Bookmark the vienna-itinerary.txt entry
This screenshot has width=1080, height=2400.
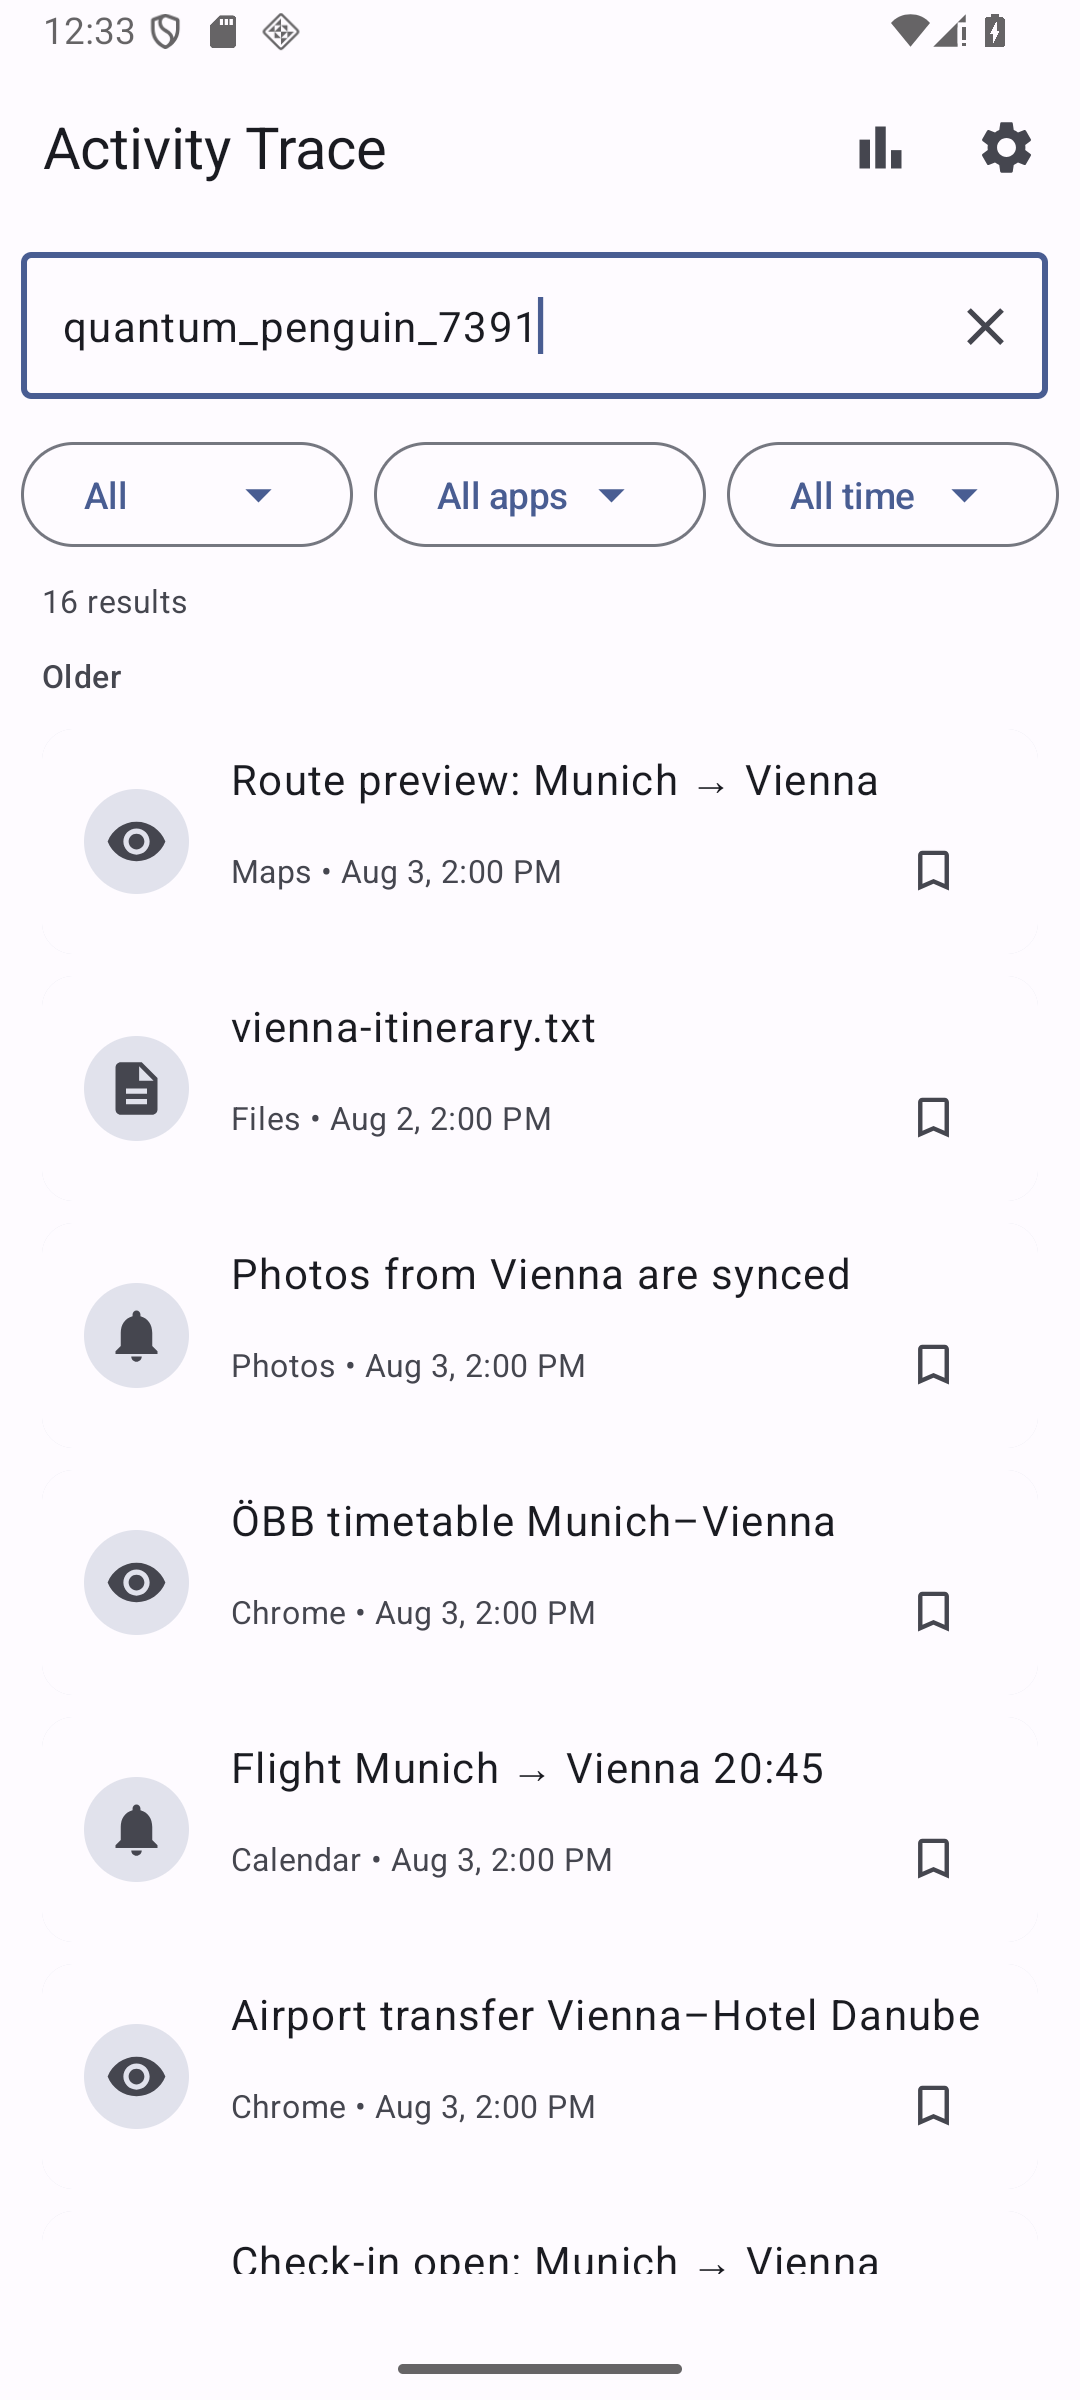tap(933, 1117)
